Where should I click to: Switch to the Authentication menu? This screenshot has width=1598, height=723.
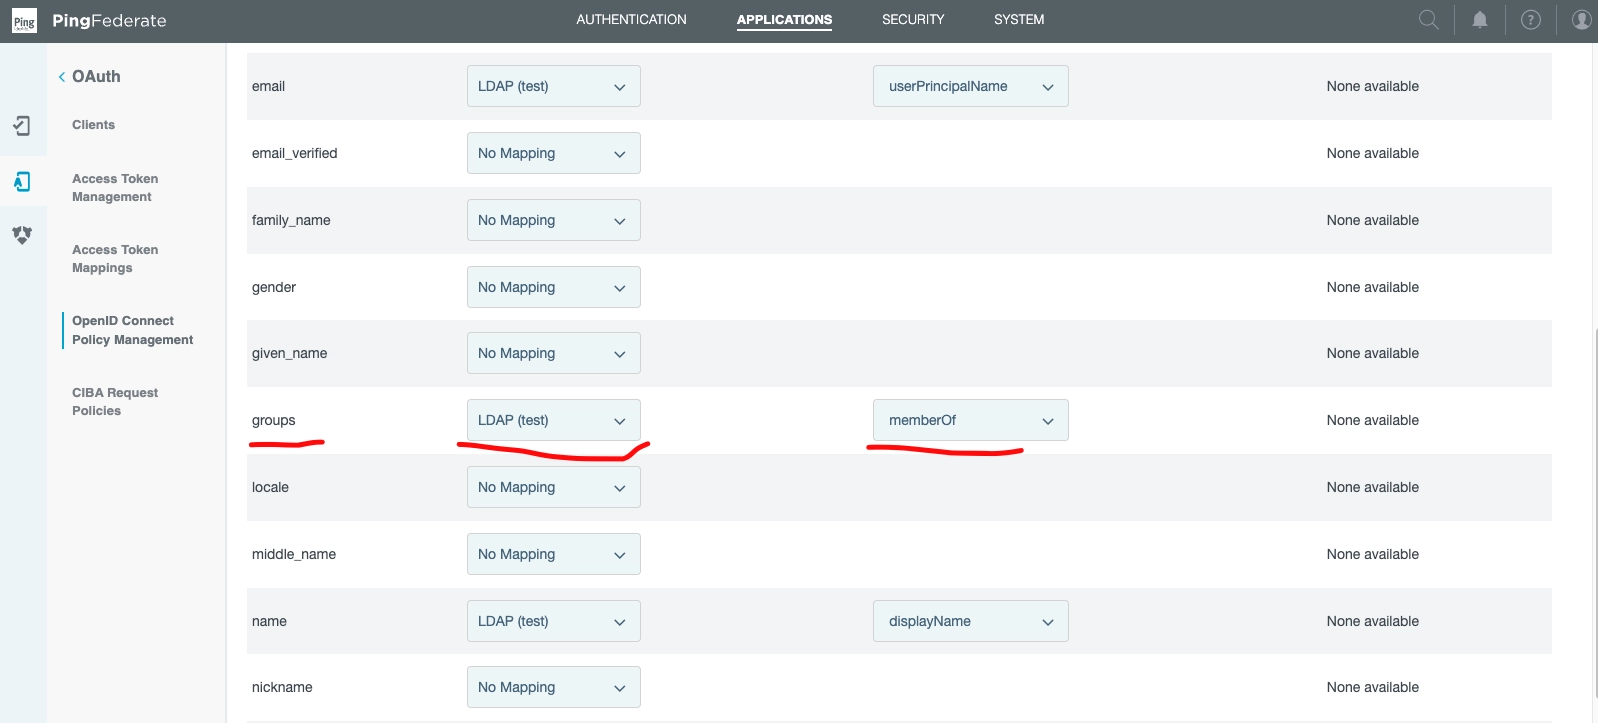pos(631,20)
